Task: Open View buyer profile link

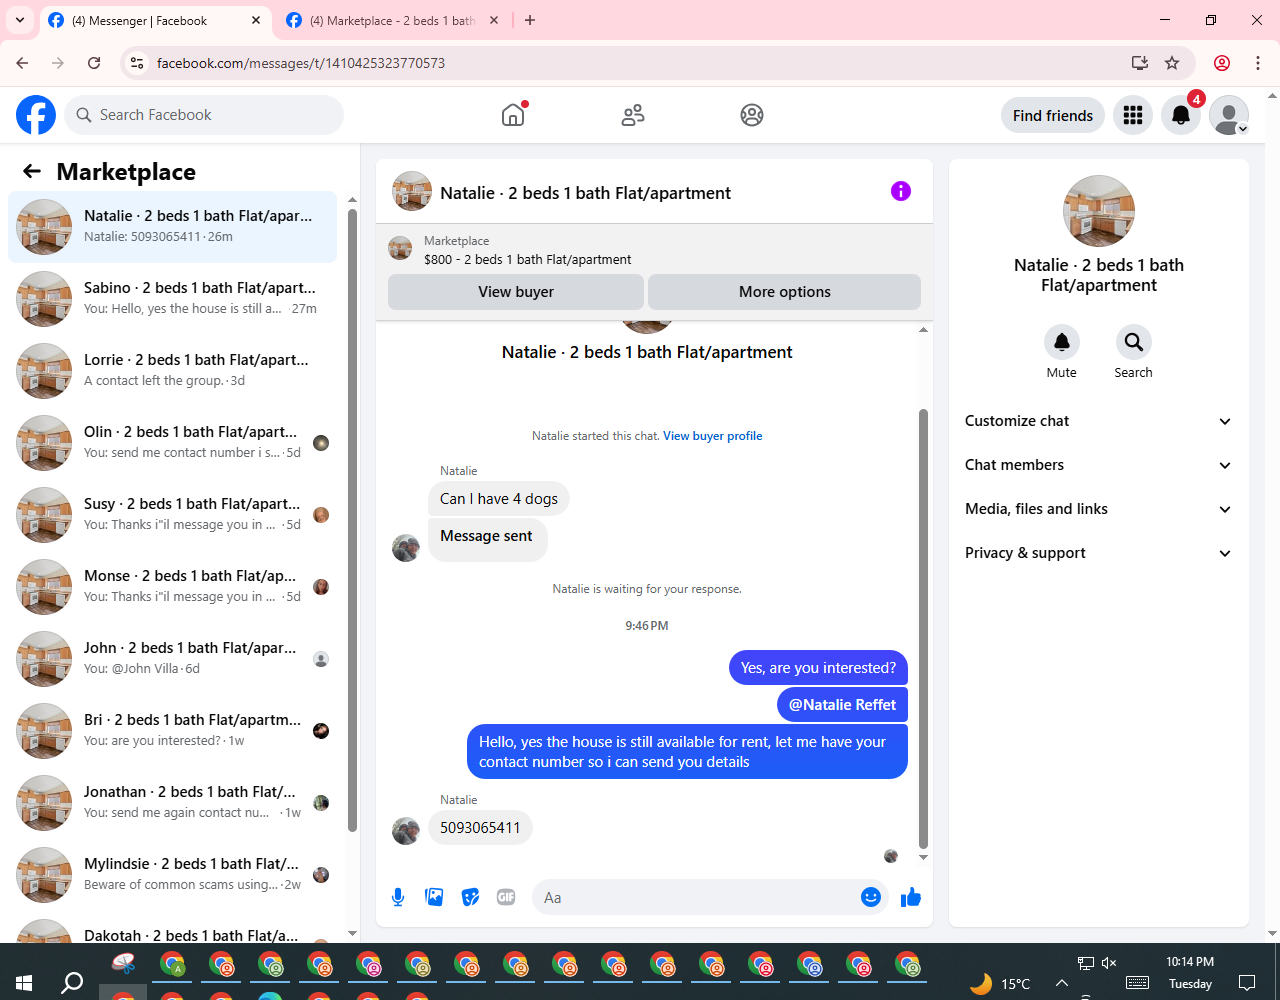Action: click(x=713, y=436)
